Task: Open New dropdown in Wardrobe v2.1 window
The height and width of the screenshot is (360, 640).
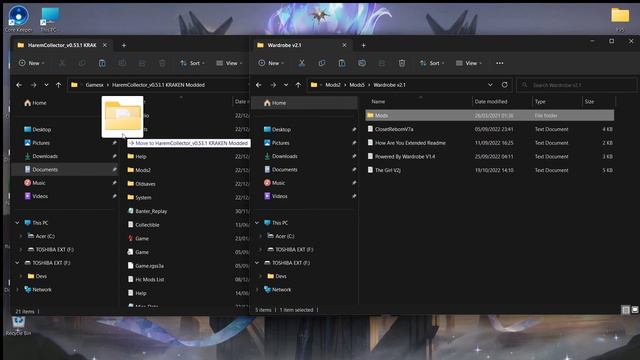Action: click(271, 63)
